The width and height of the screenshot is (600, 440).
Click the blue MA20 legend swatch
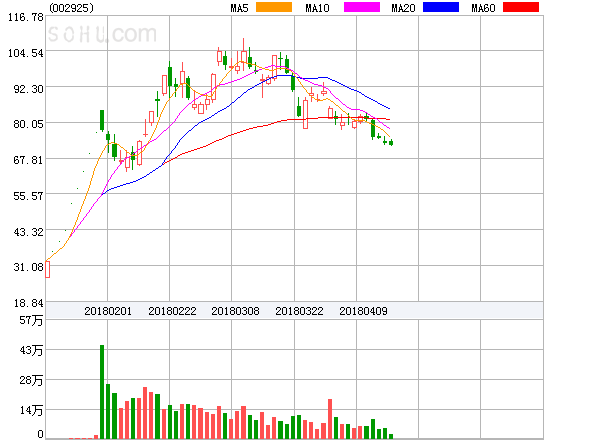point(441,7)
